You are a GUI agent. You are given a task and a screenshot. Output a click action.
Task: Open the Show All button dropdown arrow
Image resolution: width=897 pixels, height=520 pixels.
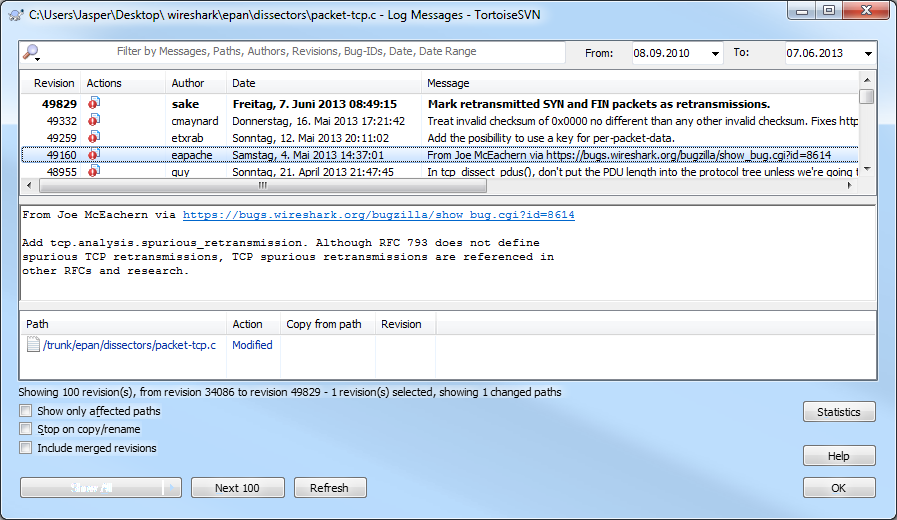[x=172, y=488]
